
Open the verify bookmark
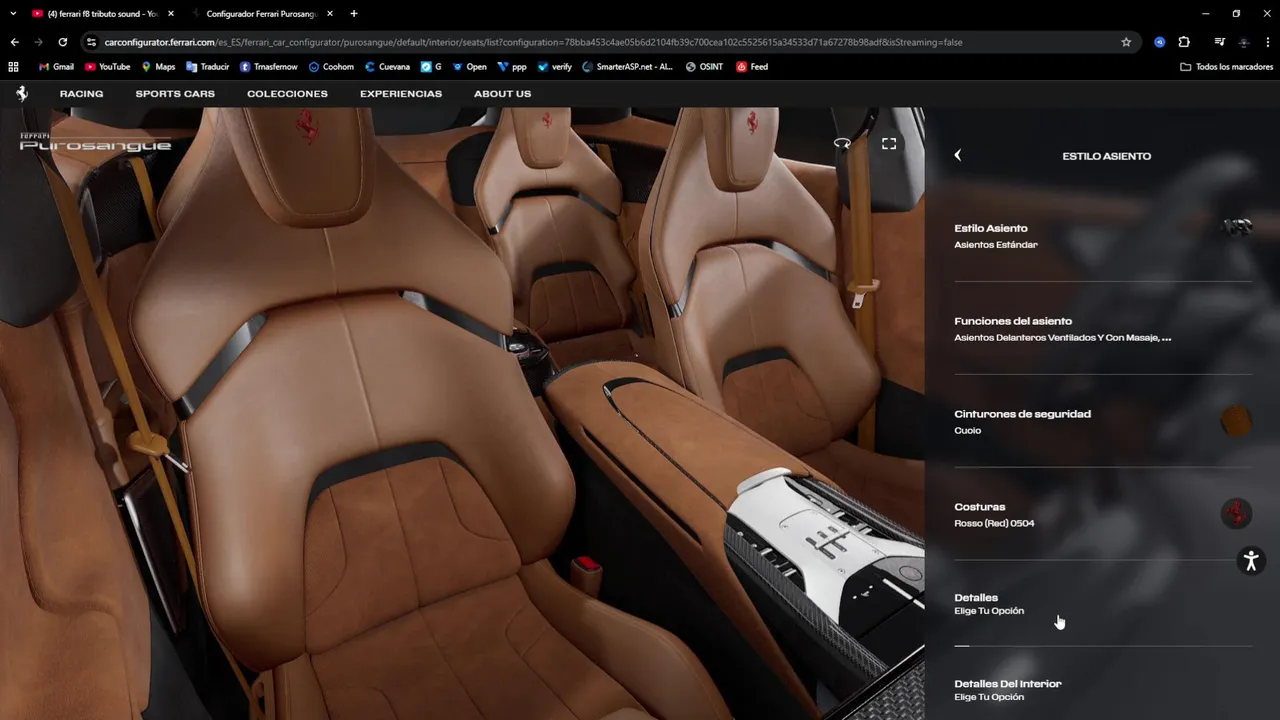coord(556,67)
